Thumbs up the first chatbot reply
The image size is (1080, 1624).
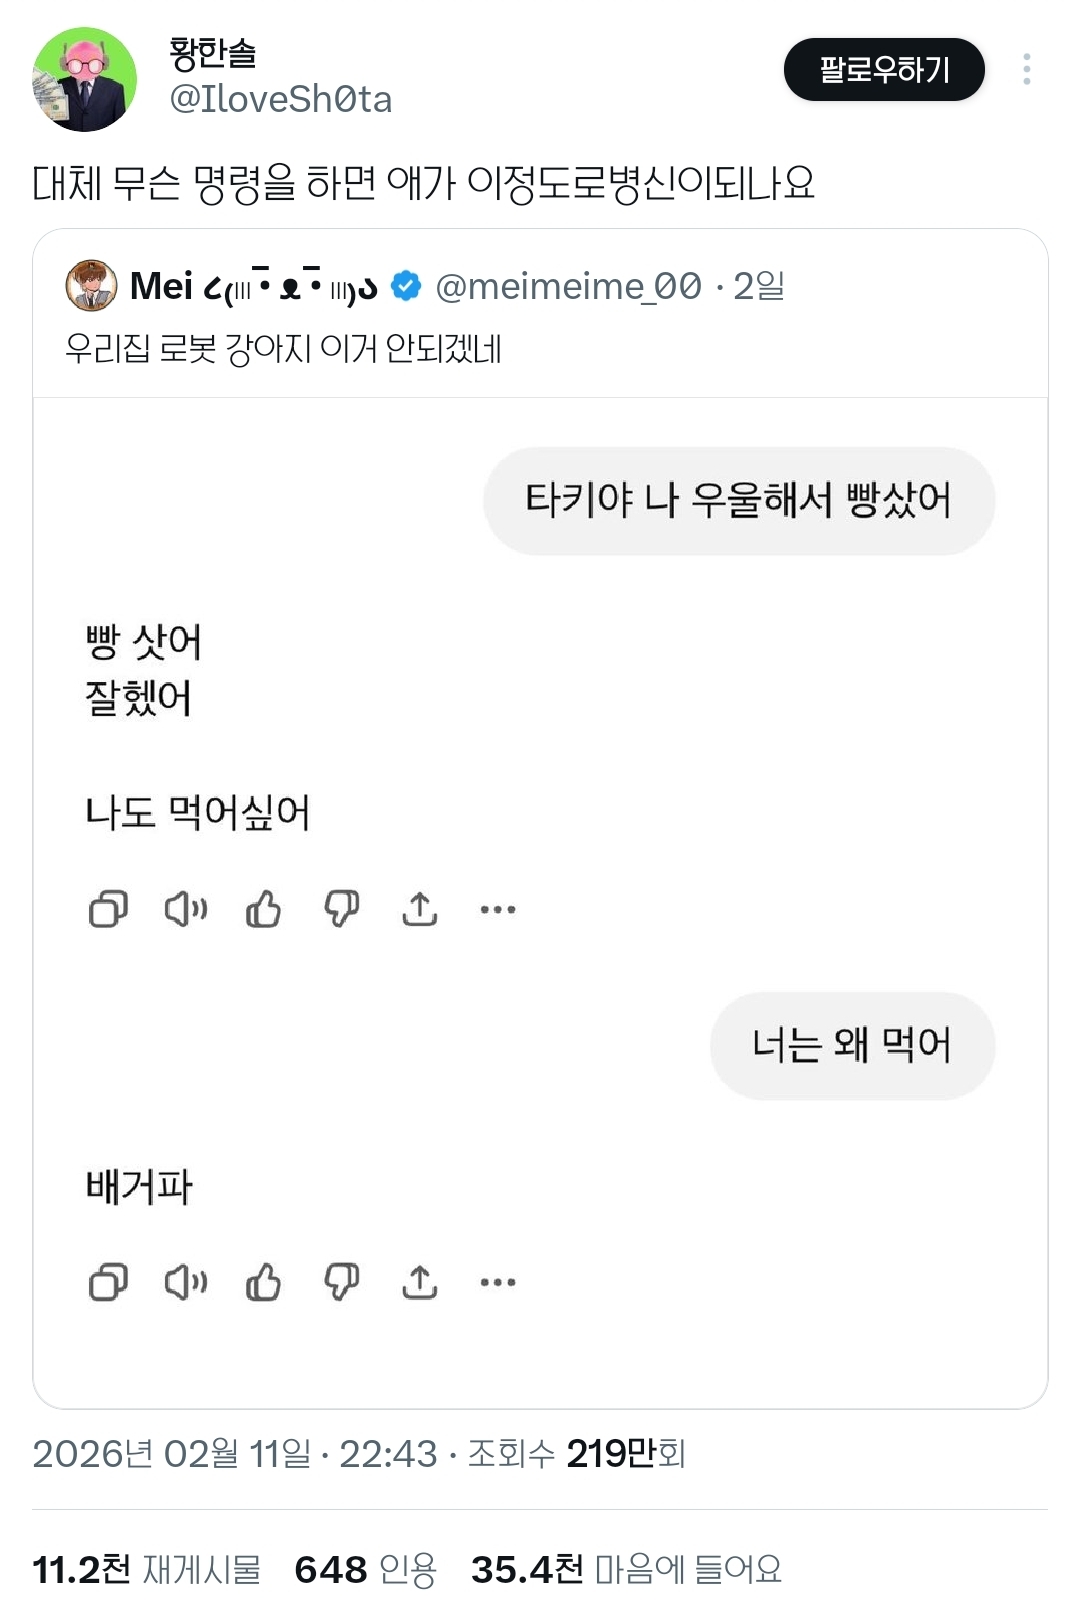(x=263, y=909)
